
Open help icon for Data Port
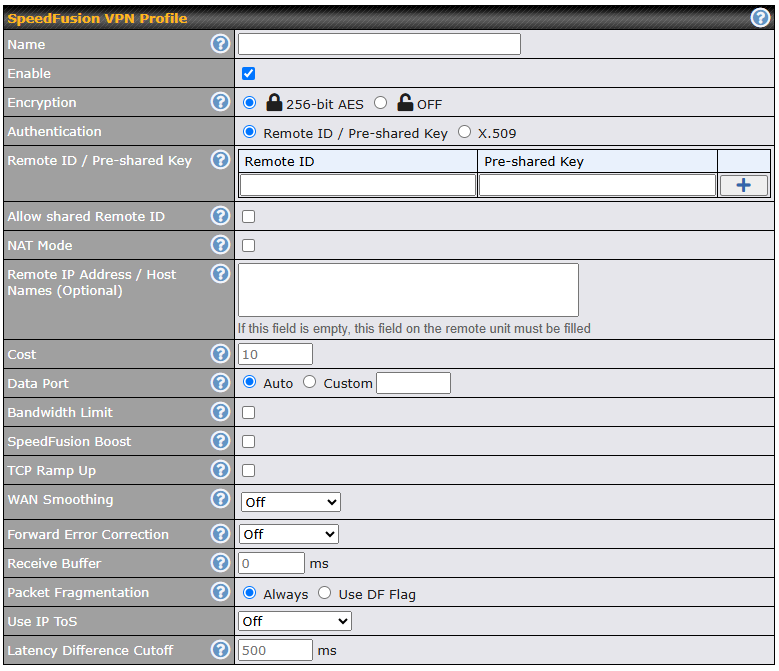(x=220, y=383)
